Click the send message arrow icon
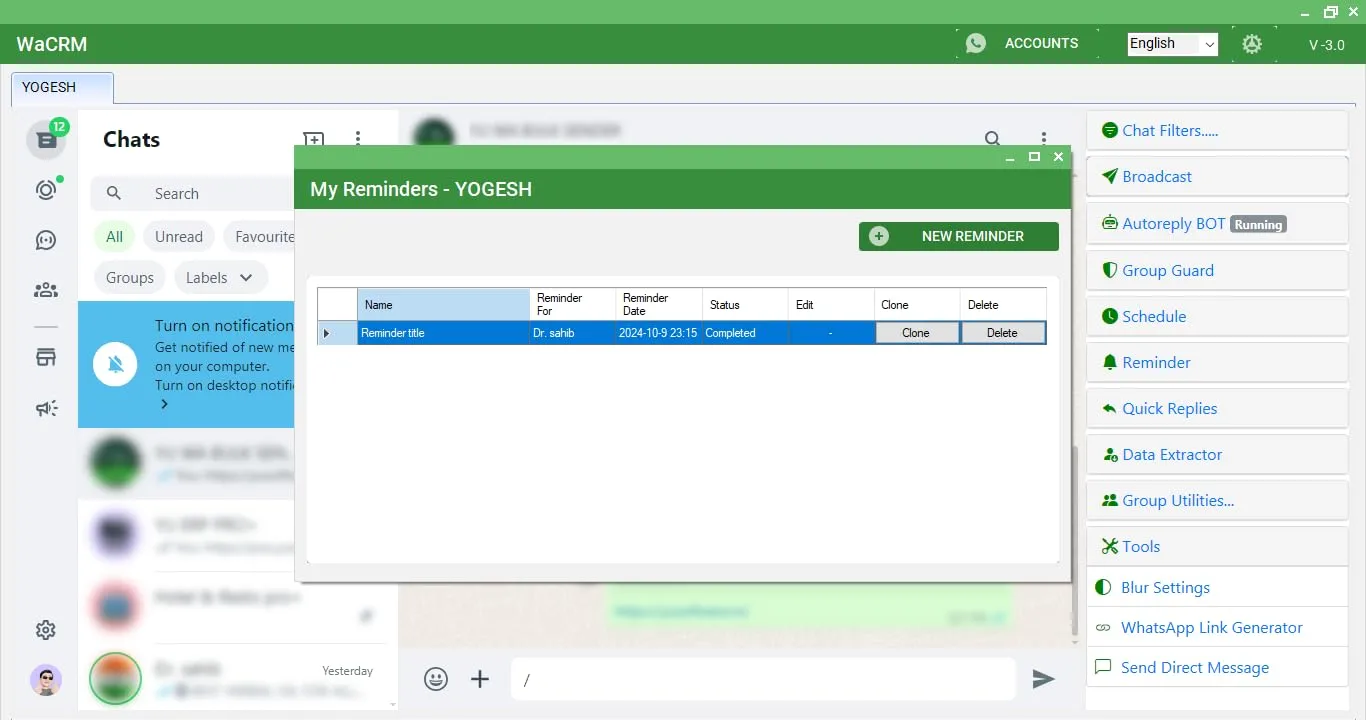 [x=1043, y=679]
